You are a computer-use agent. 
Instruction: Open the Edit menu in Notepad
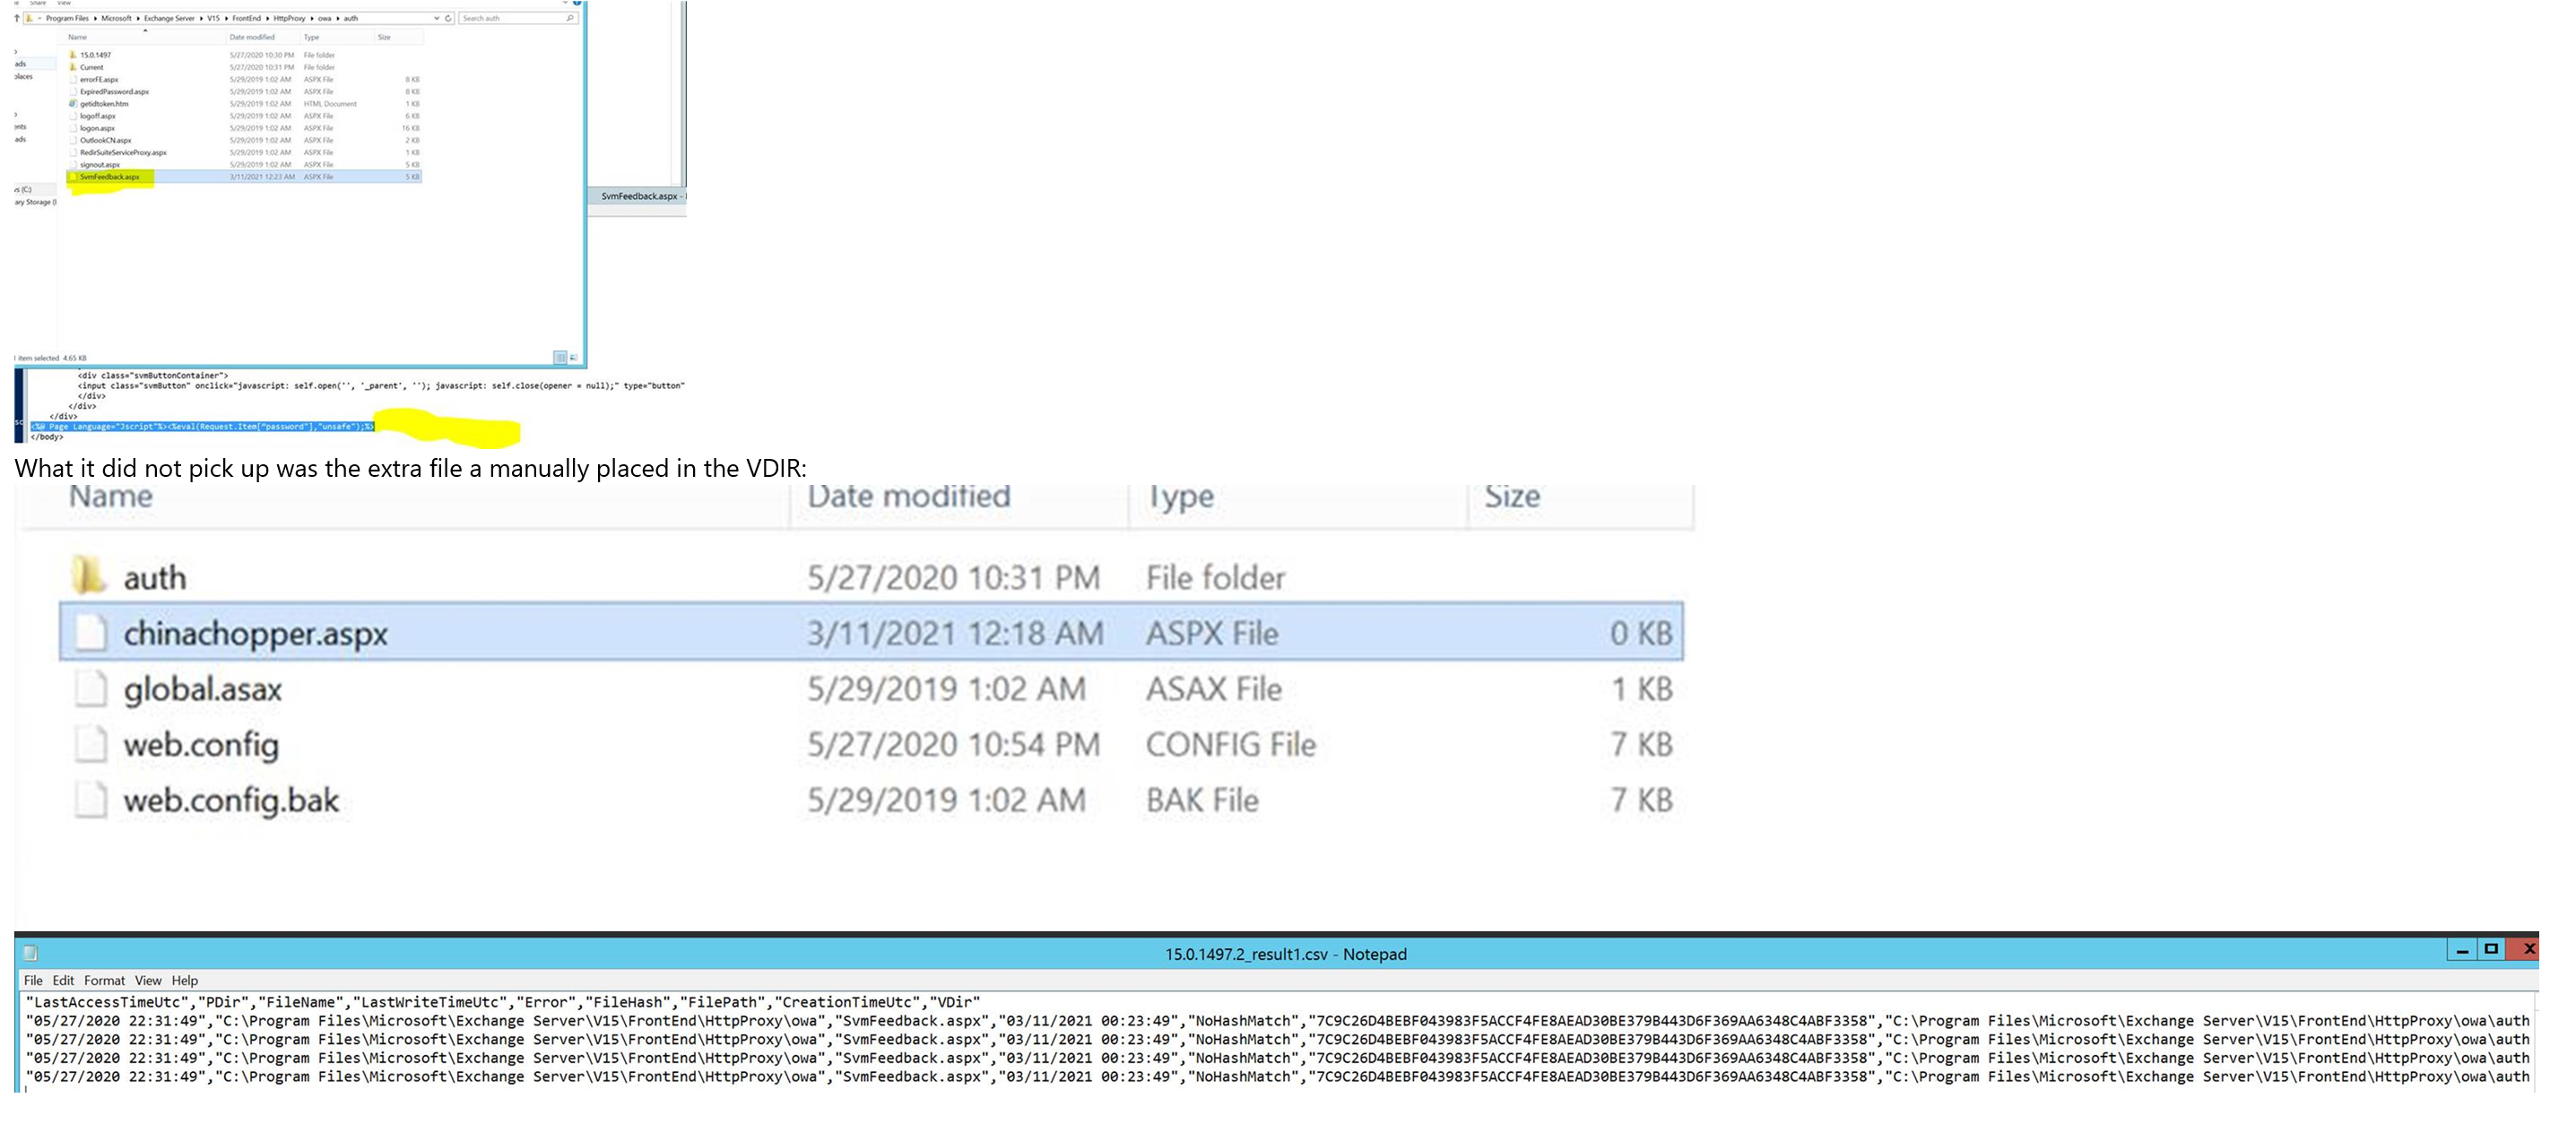[64, 980]
